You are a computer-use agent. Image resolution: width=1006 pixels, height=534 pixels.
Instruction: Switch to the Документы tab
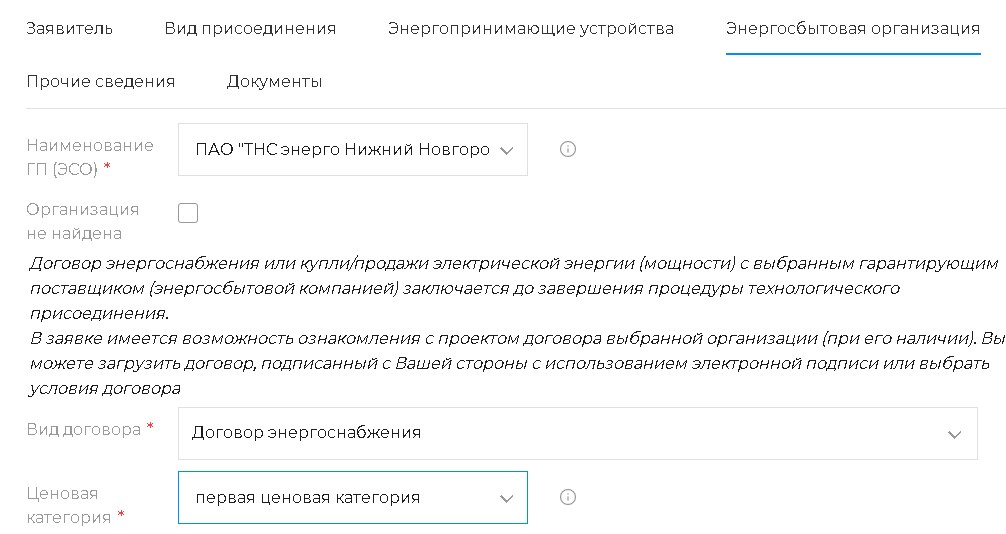[274, 82]
